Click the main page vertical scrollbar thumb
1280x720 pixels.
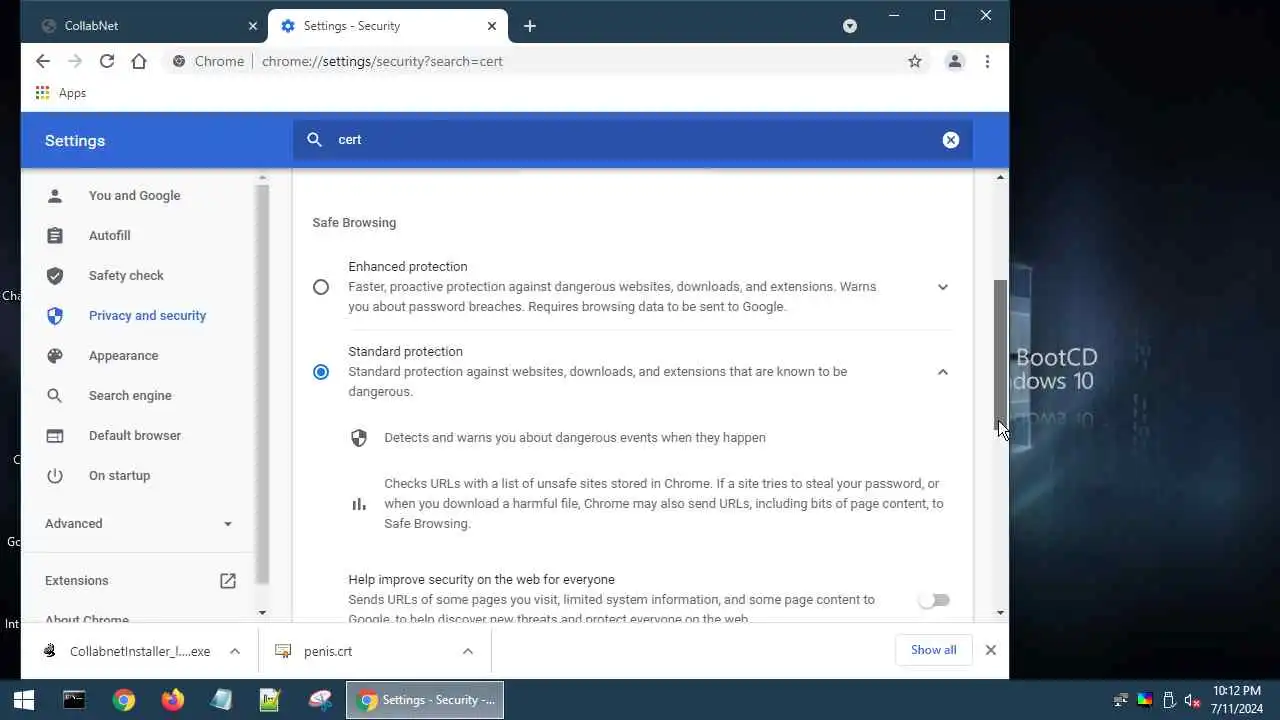click(1001, 355)
